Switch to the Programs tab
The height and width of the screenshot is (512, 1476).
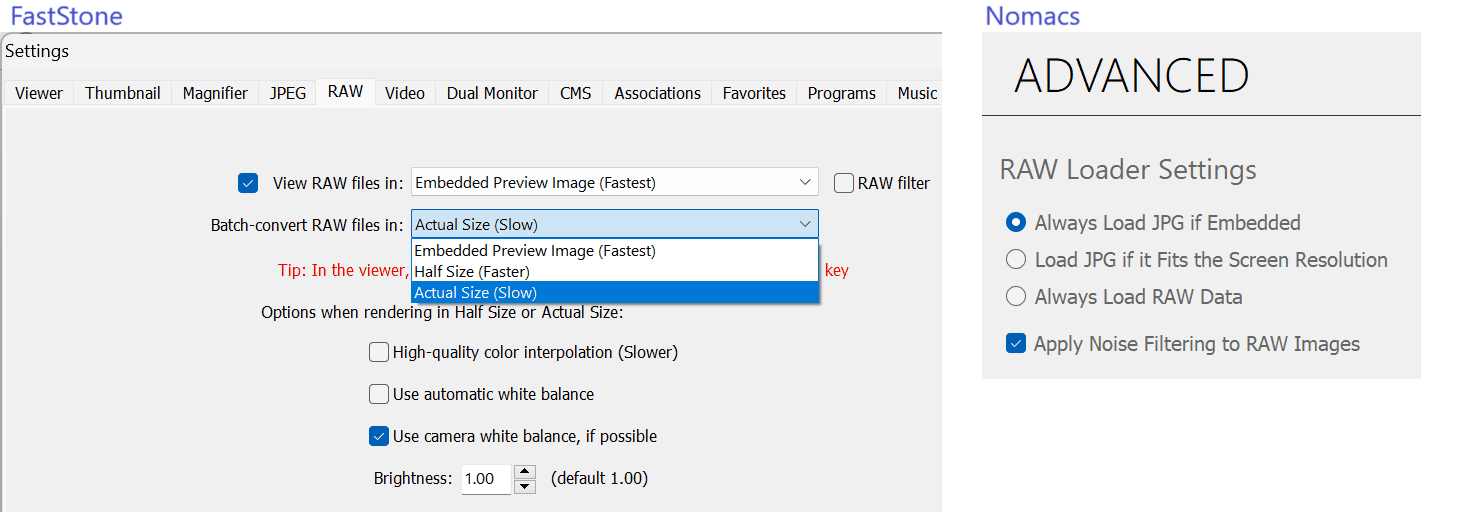coord(842,93)
